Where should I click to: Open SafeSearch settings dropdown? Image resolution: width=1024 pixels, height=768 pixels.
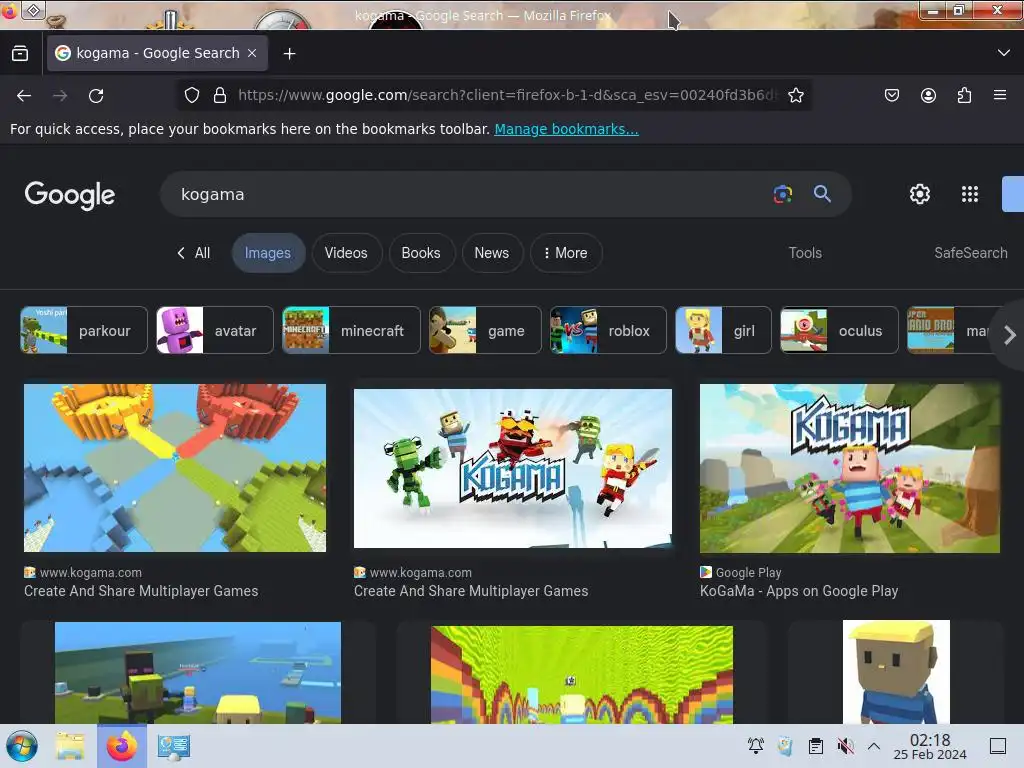pos(970,253)
